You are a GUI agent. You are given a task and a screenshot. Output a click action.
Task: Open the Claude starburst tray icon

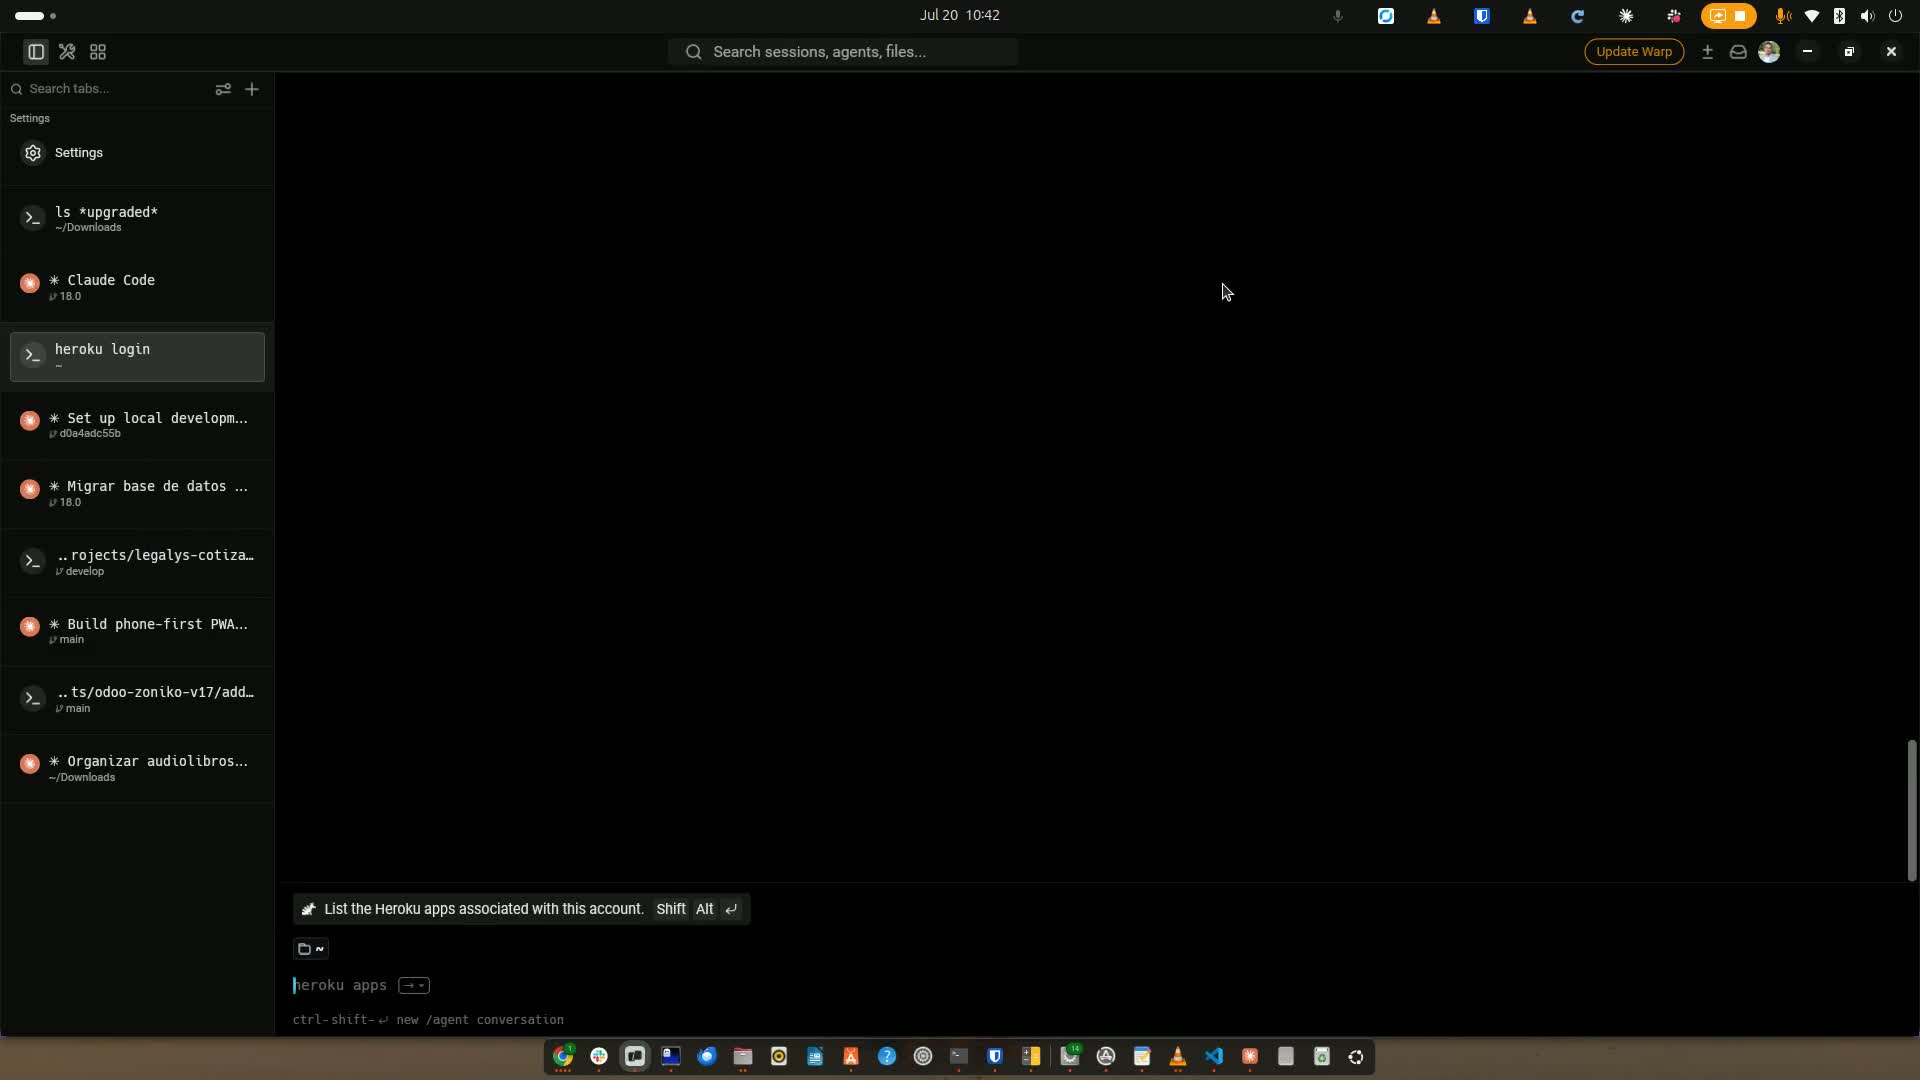tap(1626, 16)
